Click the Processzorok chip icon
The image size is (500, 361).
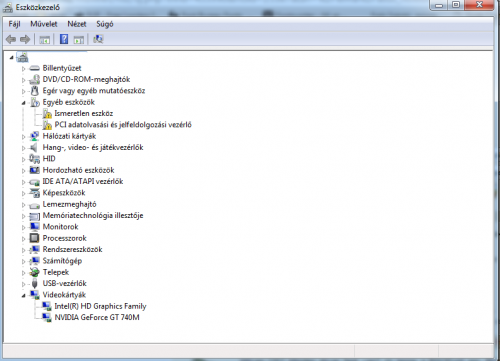[x=34, y=238]
